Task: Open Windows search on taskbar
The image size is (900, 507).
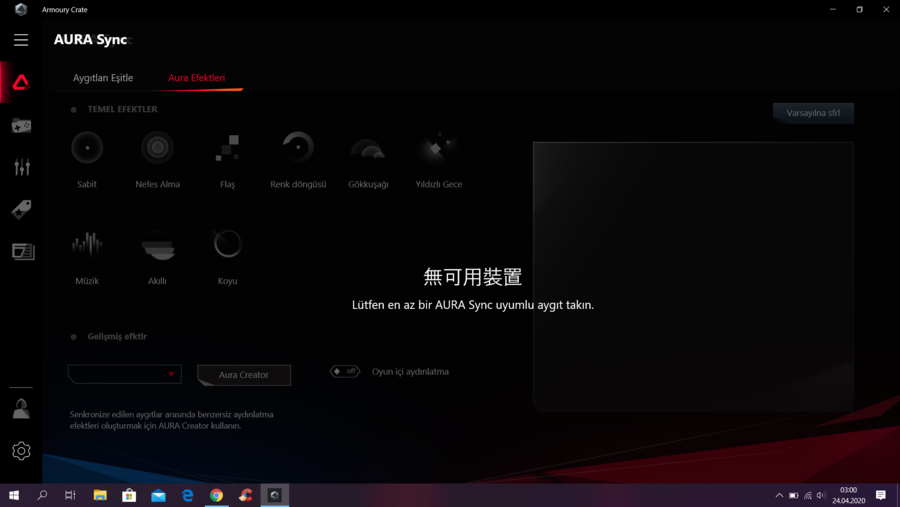Action: (42, 495)
